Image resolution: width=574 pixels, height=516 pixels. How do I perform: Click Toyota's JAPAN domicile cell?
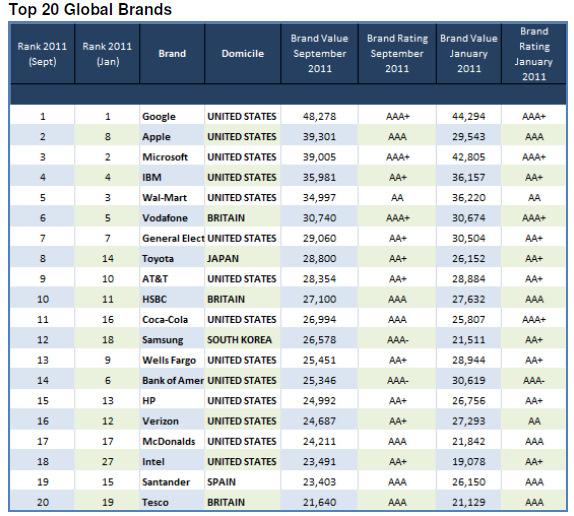coord(243,259)
